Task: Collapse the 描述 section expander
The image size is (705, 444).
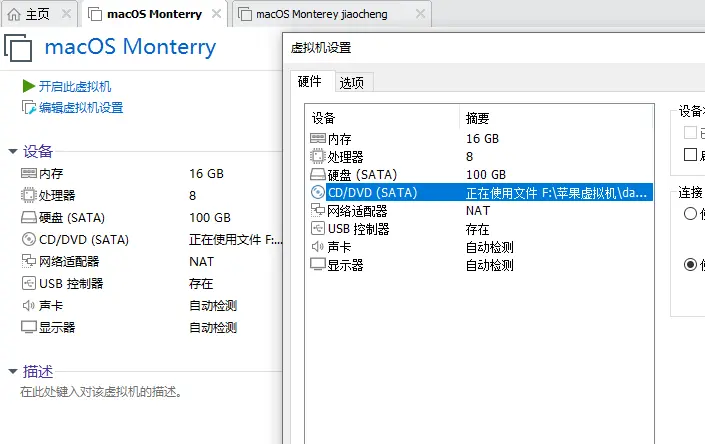Action: pos(13,372)
